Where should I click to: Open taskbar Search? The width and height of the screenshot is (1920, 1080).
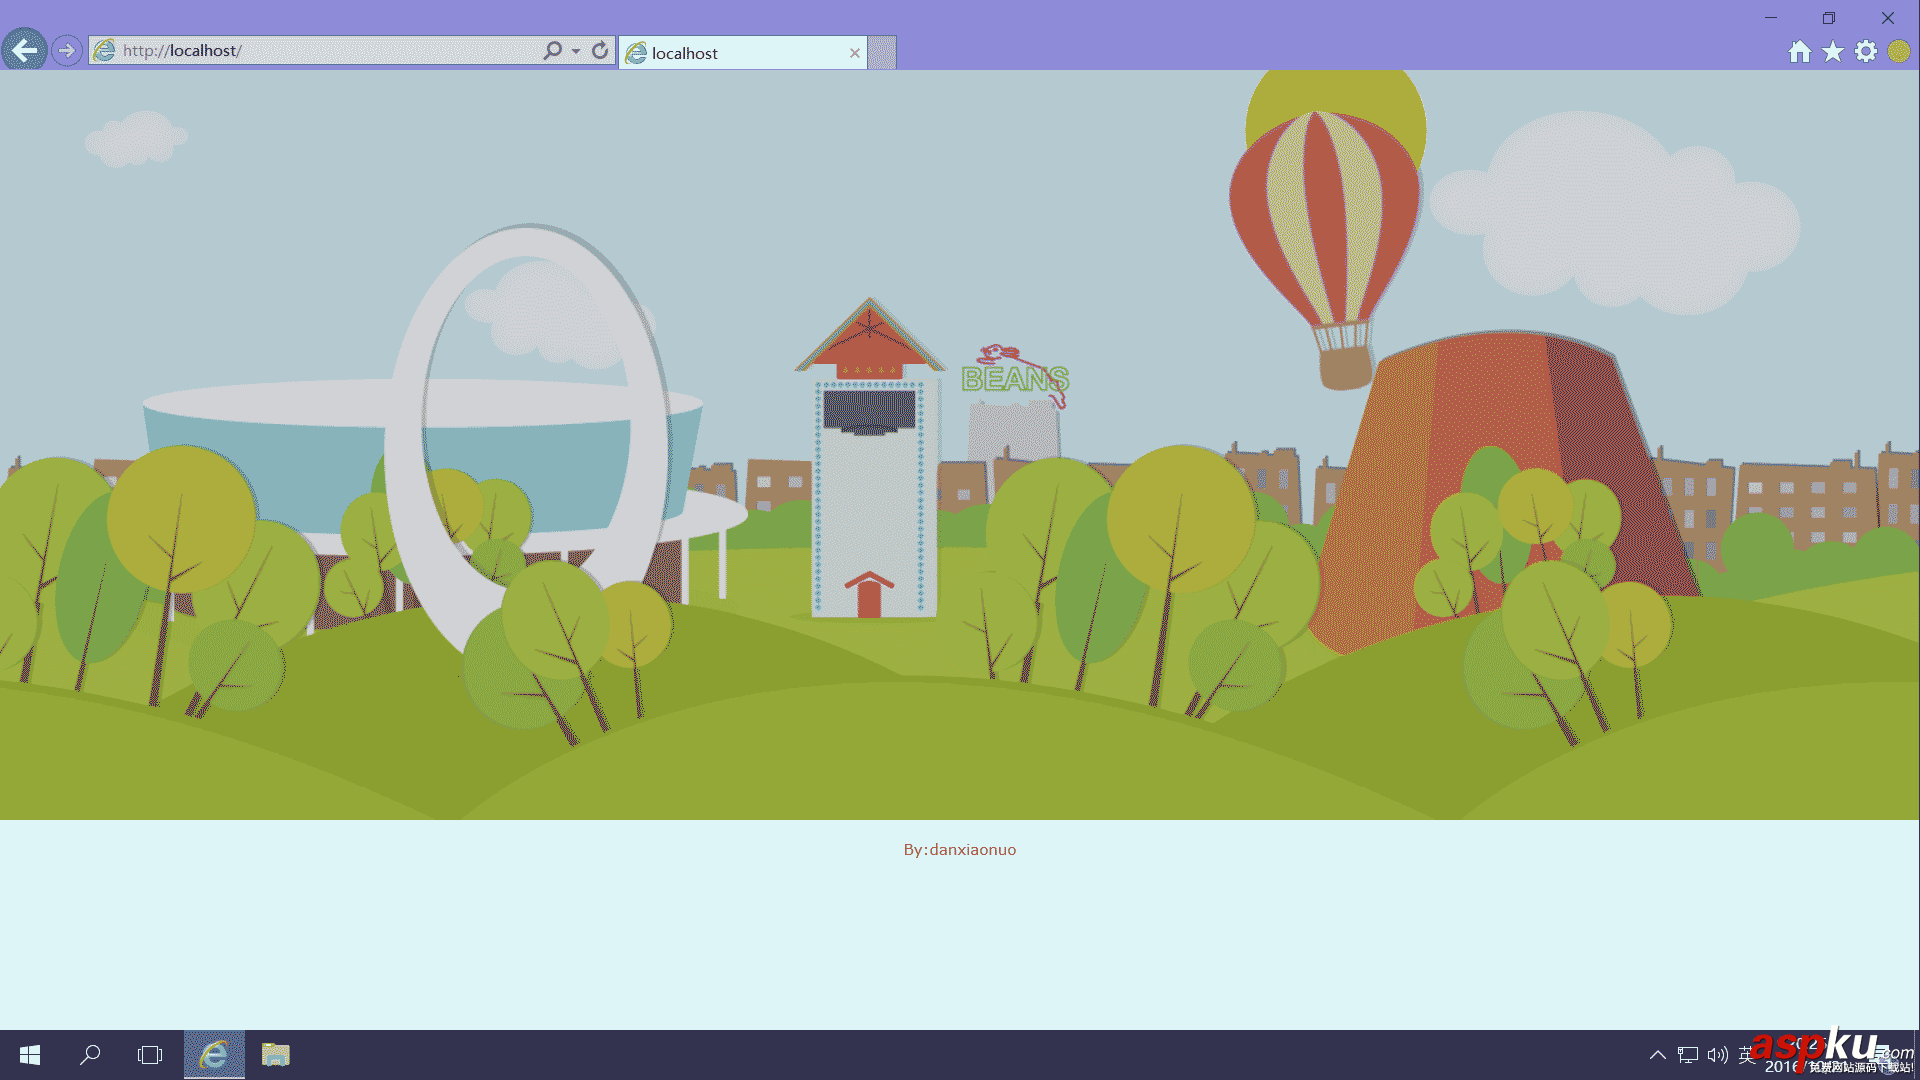click(x=90, y=1055)
